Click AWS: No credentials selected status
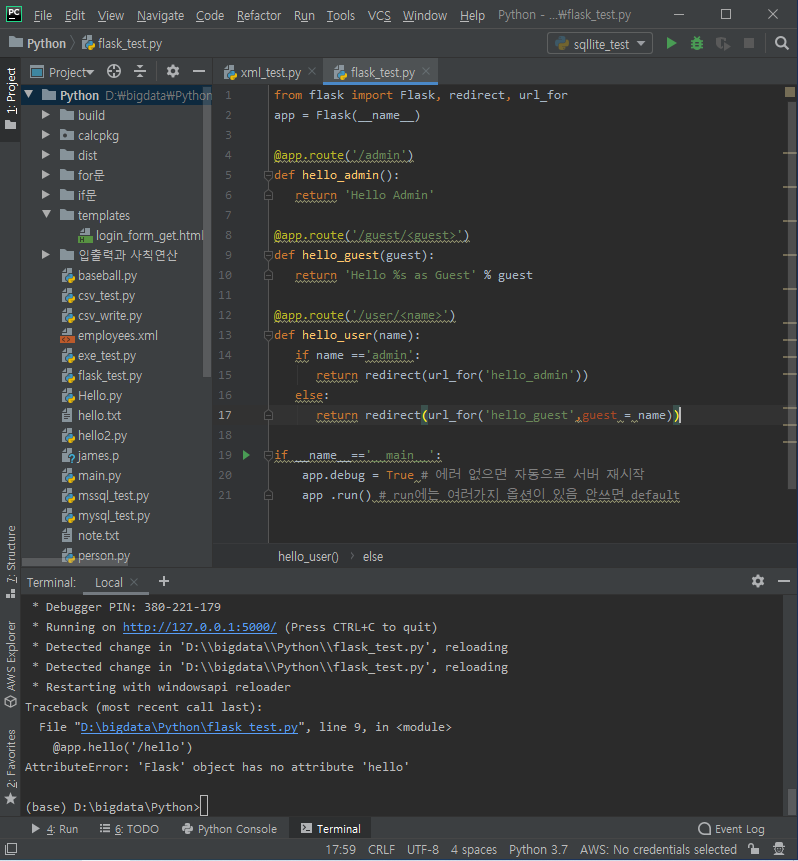 point(658,849)
